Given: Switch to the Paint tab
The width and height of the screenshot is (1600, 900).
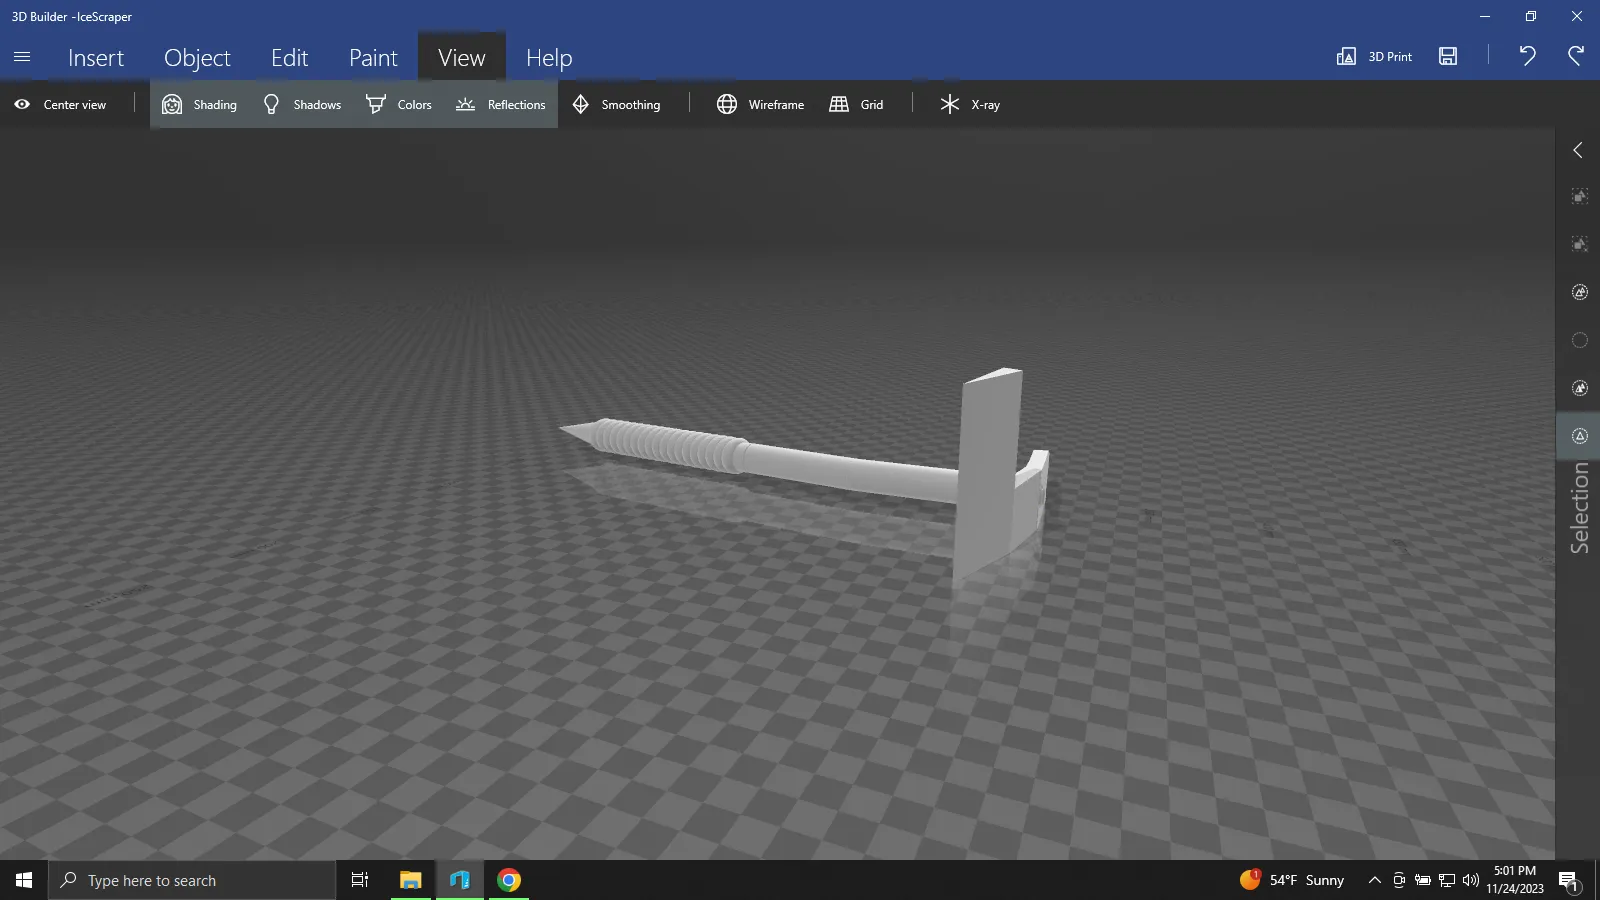Looking at the screenshot, I should pos(373,58).
